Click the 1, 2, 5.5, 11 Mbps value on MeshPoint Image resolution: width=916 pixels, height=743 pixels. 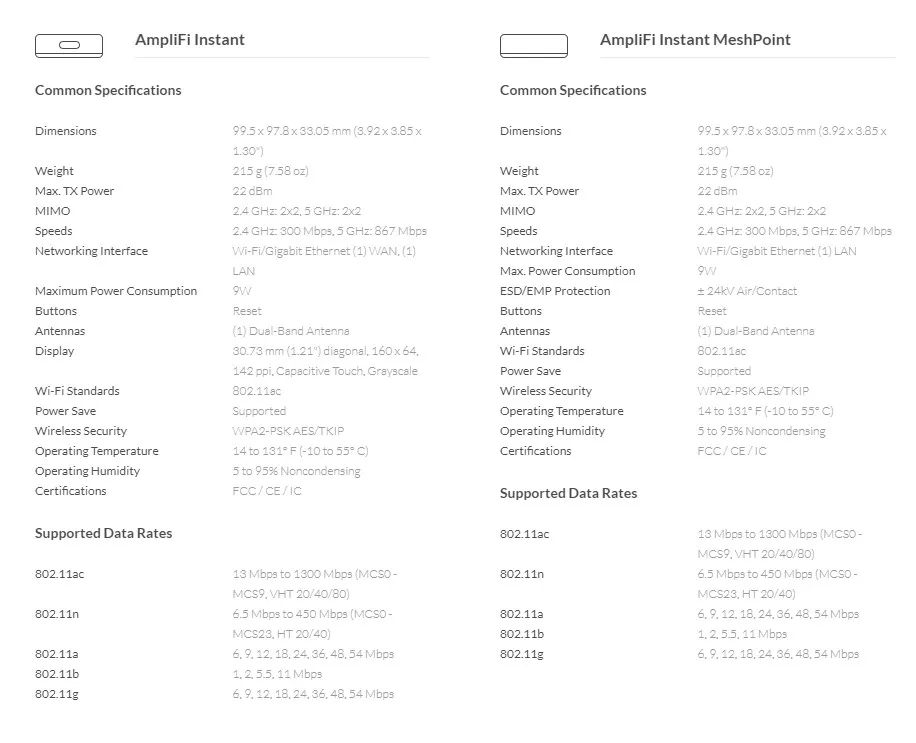tap(742, 634)
